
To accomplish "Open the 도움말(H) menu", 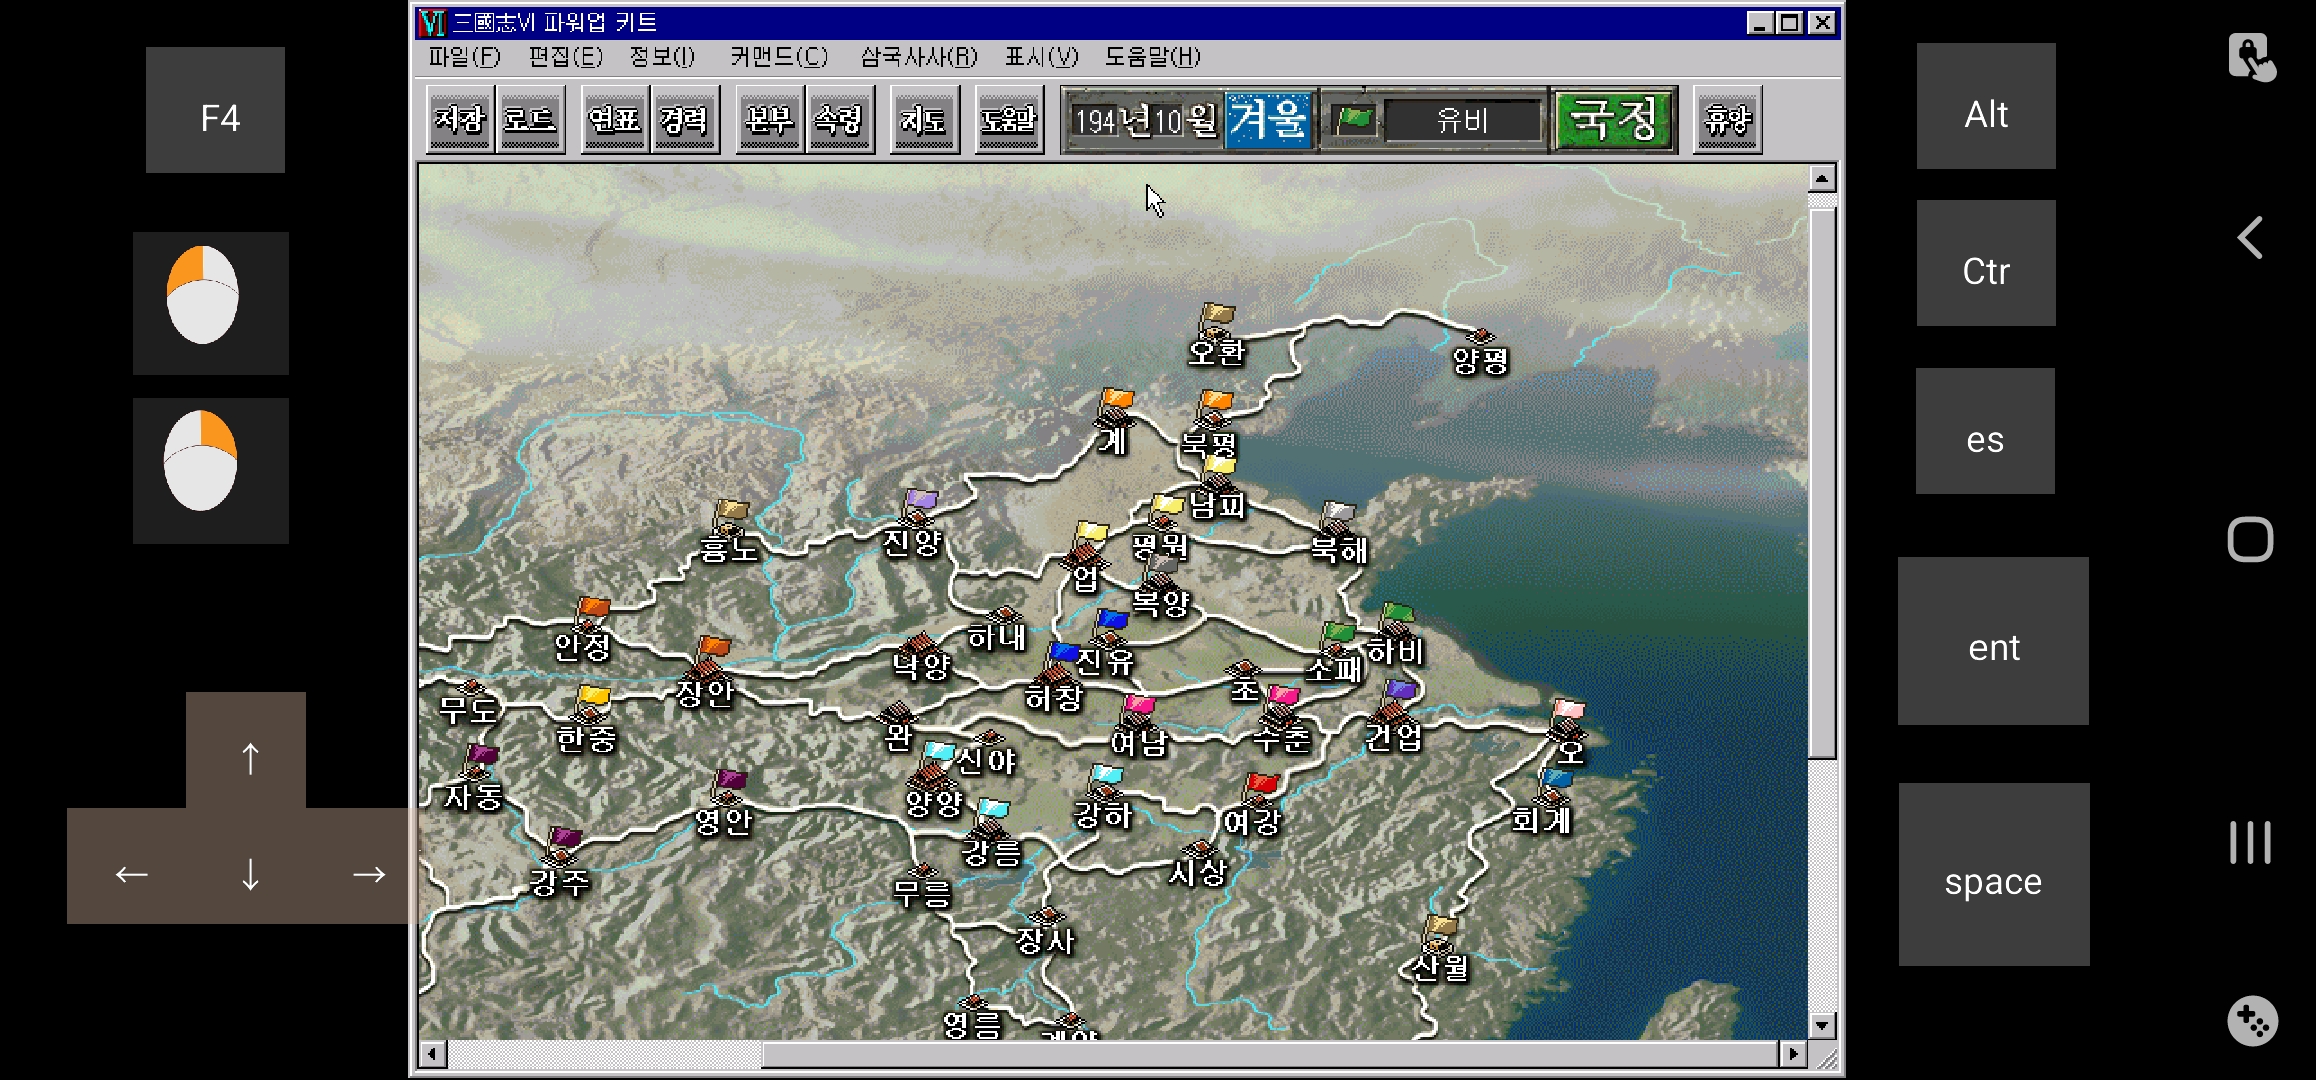I will [x=1152, y=57].
